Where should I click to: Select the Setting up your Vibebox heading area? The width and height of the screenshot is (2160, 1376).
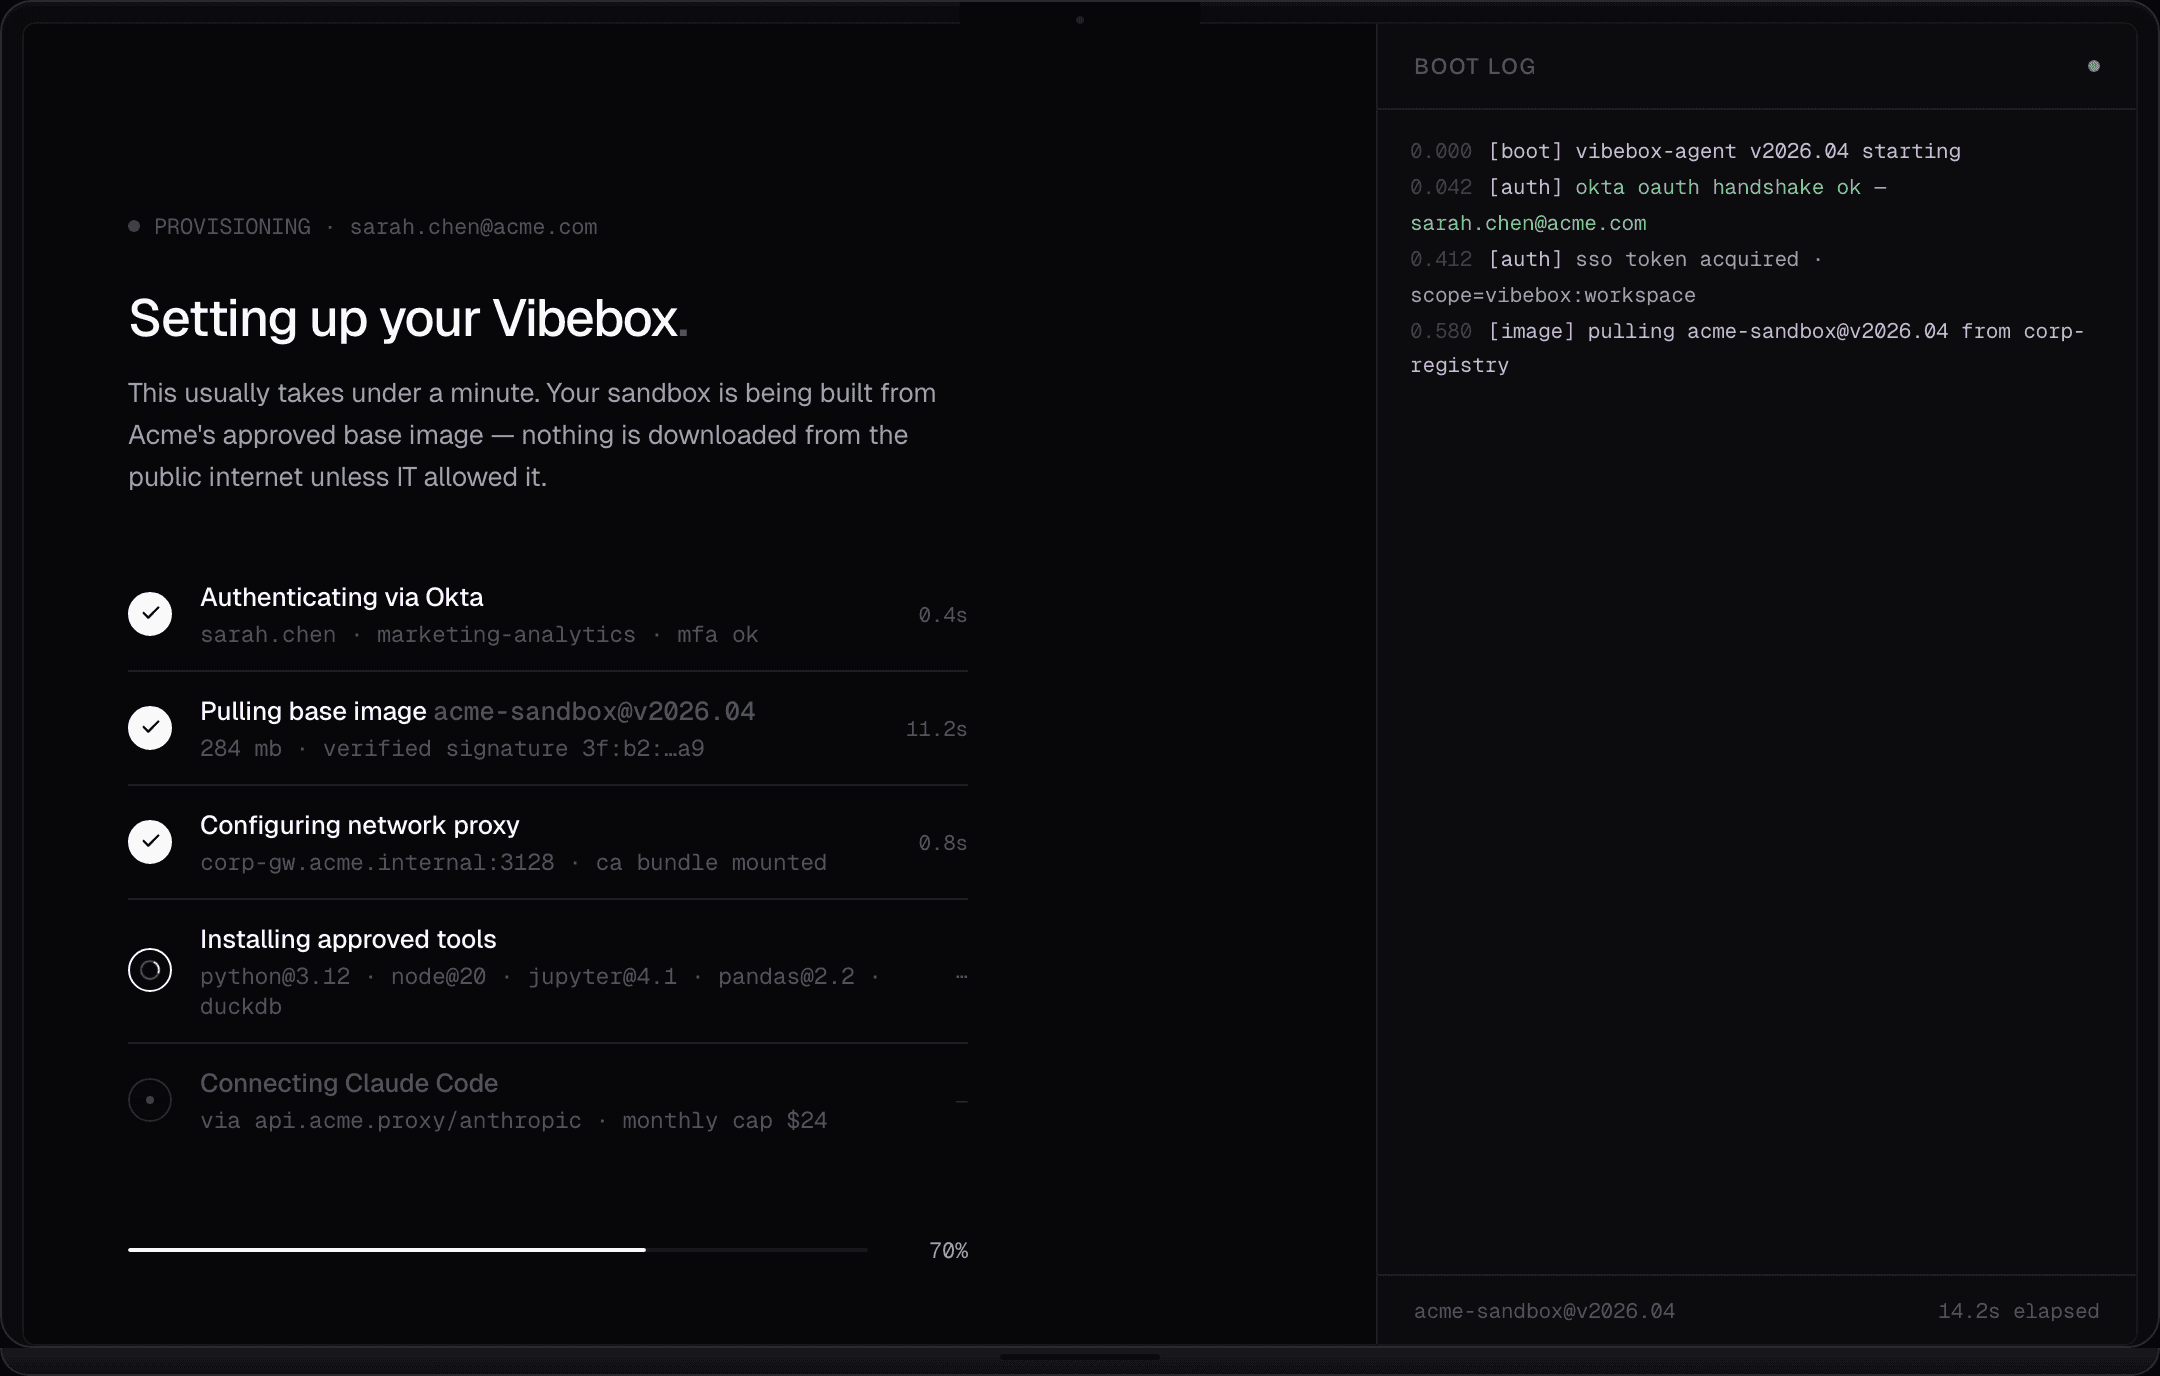404,318
